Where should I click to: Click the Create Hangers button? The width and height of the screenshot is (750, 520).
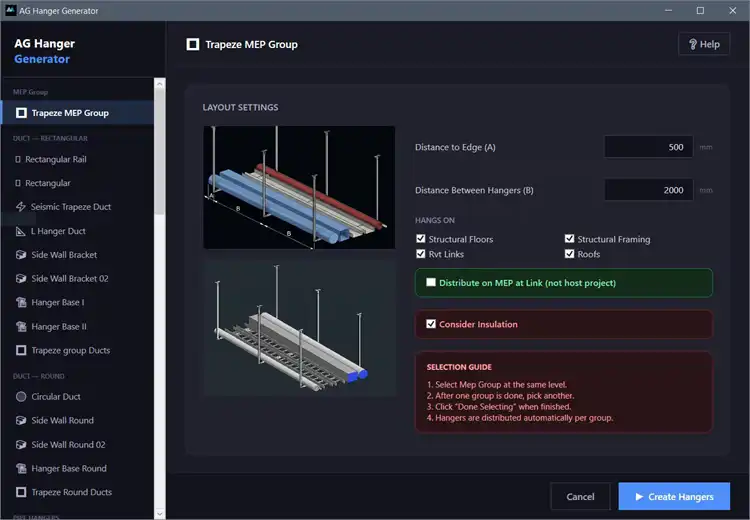pos(674,496)
